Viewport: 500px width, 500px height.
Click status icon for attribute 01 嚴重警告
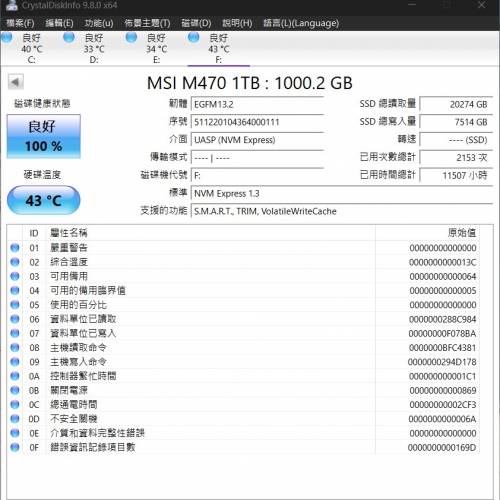click(15, 248)
